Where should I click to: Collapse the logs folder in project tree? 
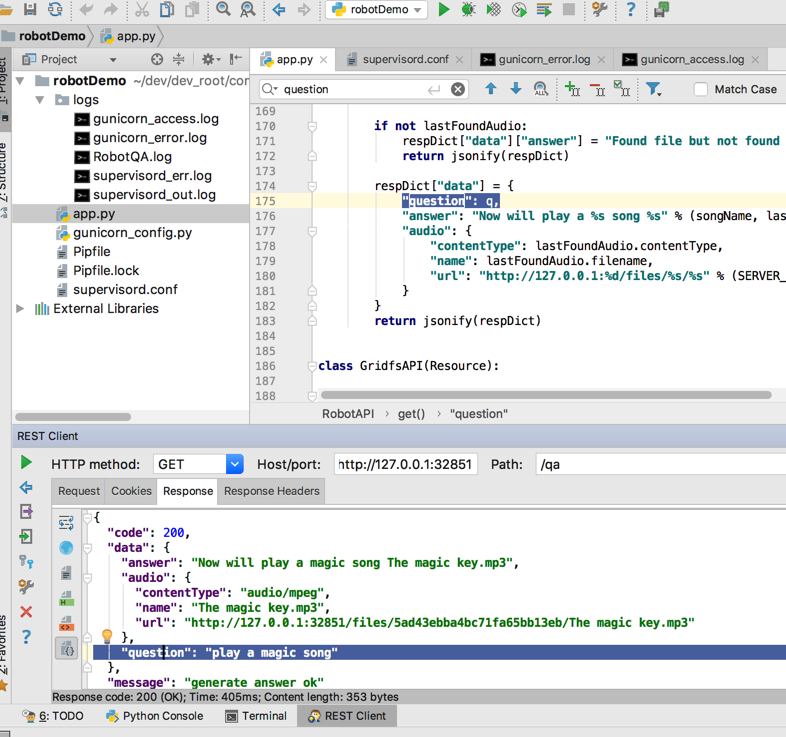(x=40, y=100)
